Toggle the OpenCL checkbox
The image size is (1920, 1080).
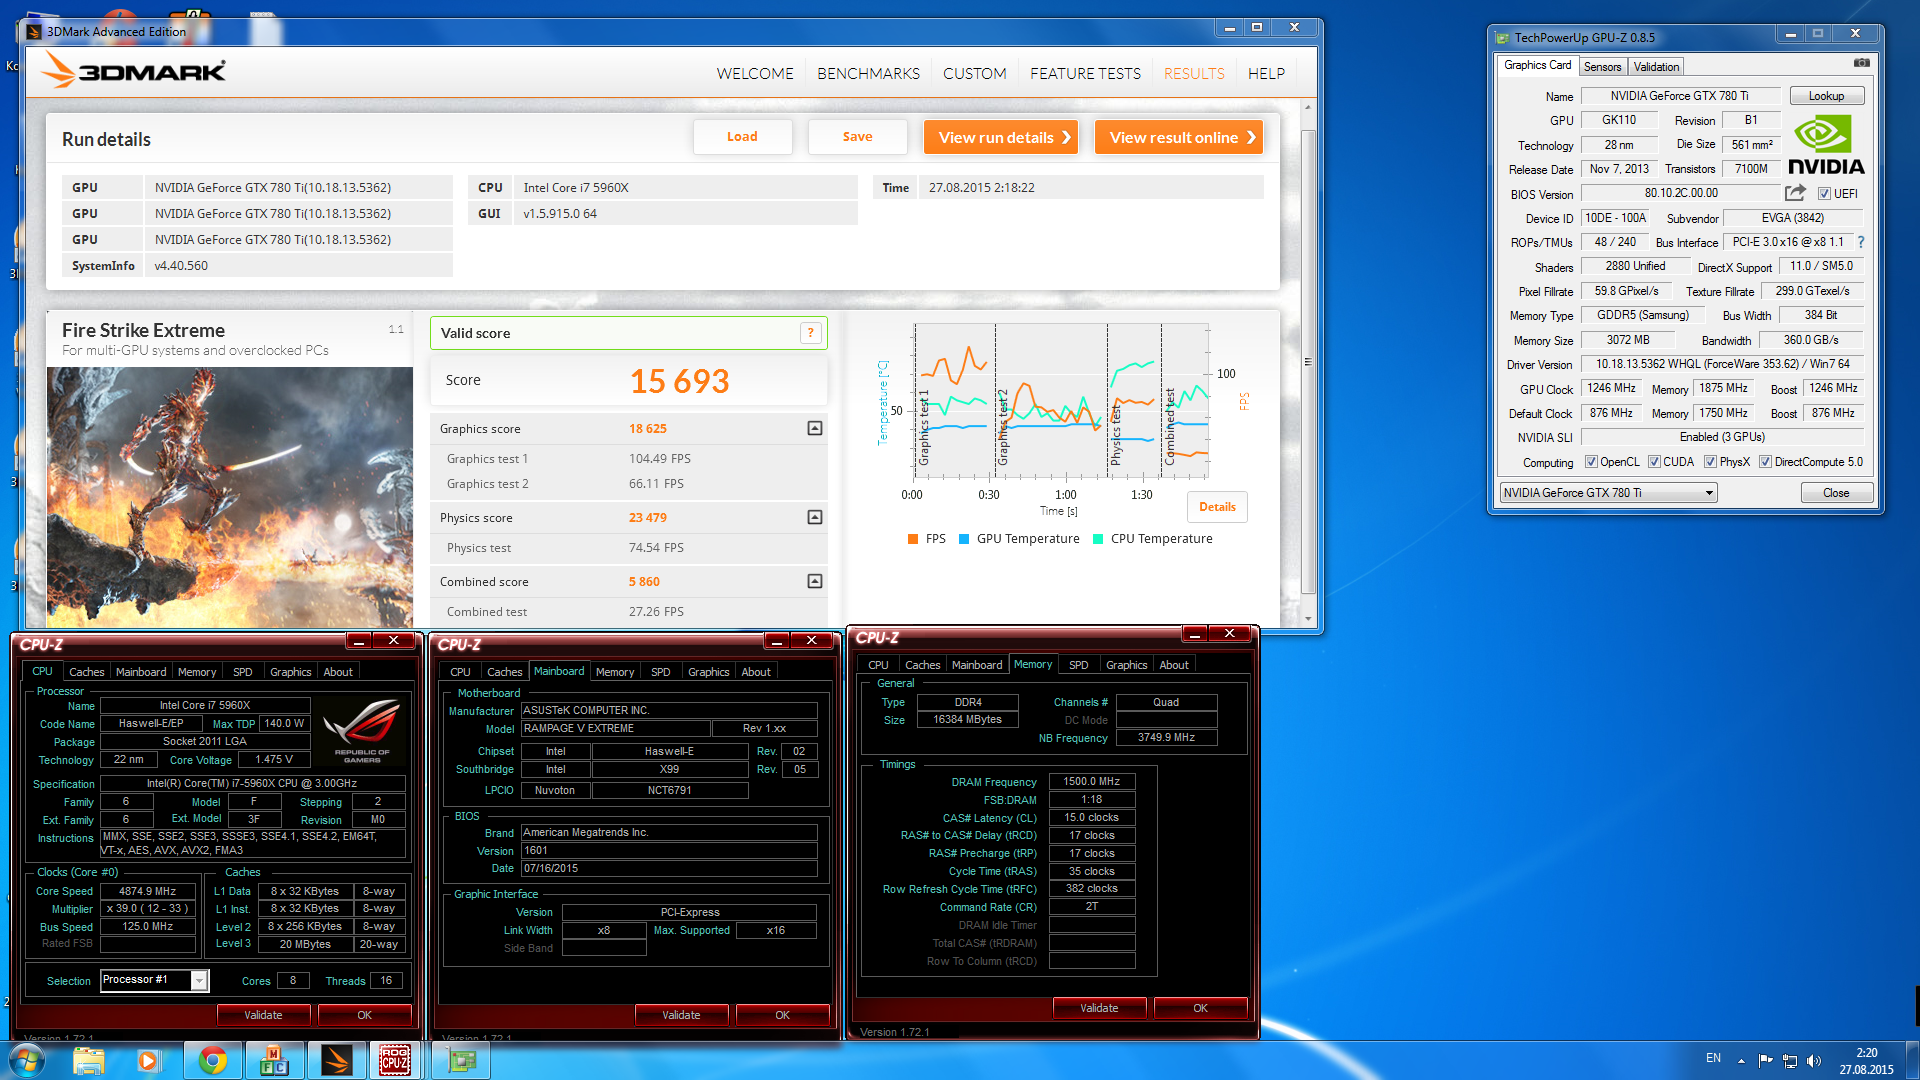tap(1591, 462)
